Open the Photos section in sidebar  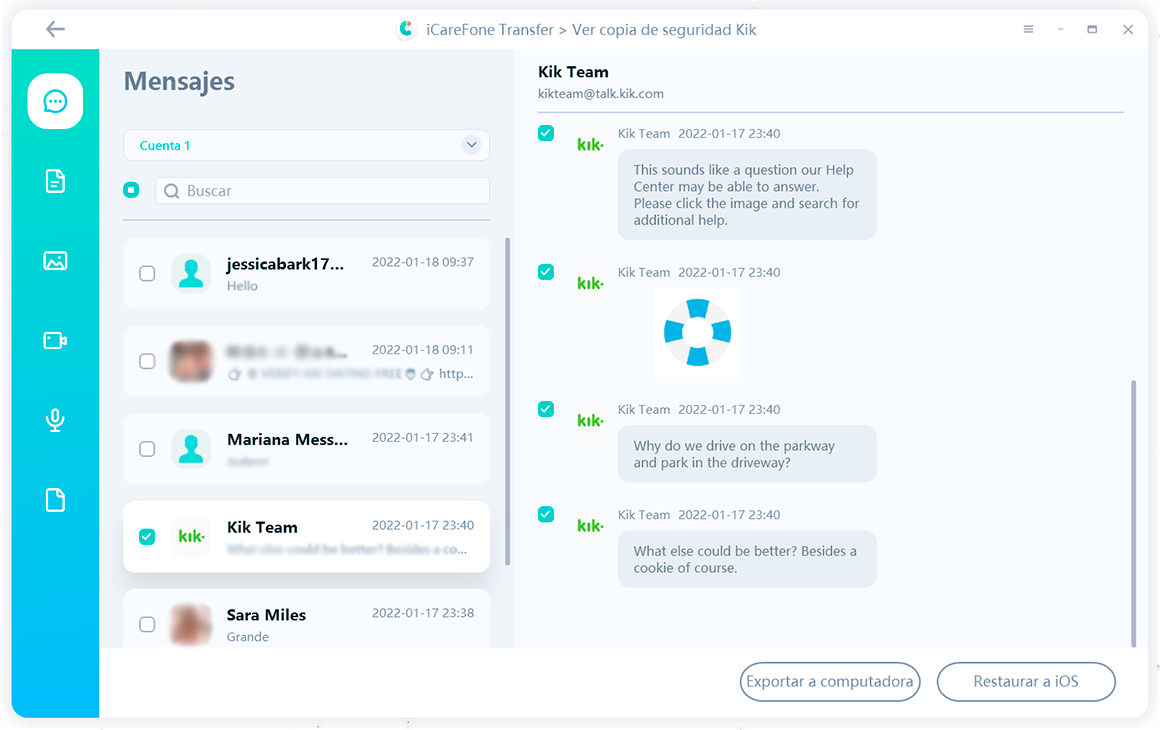tap(55, 260)
